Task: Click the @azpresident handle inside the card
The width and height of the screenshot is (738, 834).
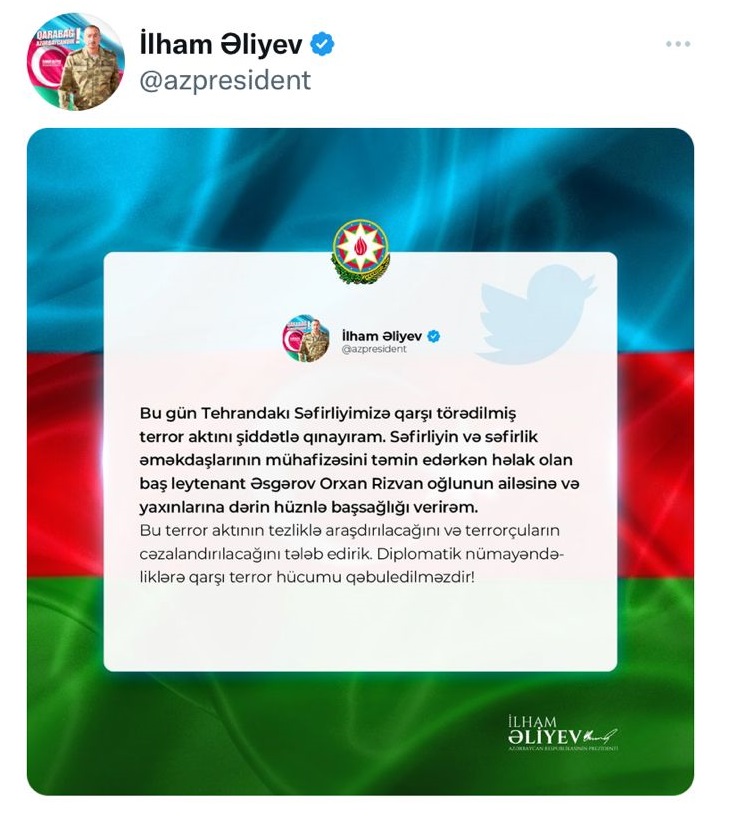Action: (x=374, y=349)
